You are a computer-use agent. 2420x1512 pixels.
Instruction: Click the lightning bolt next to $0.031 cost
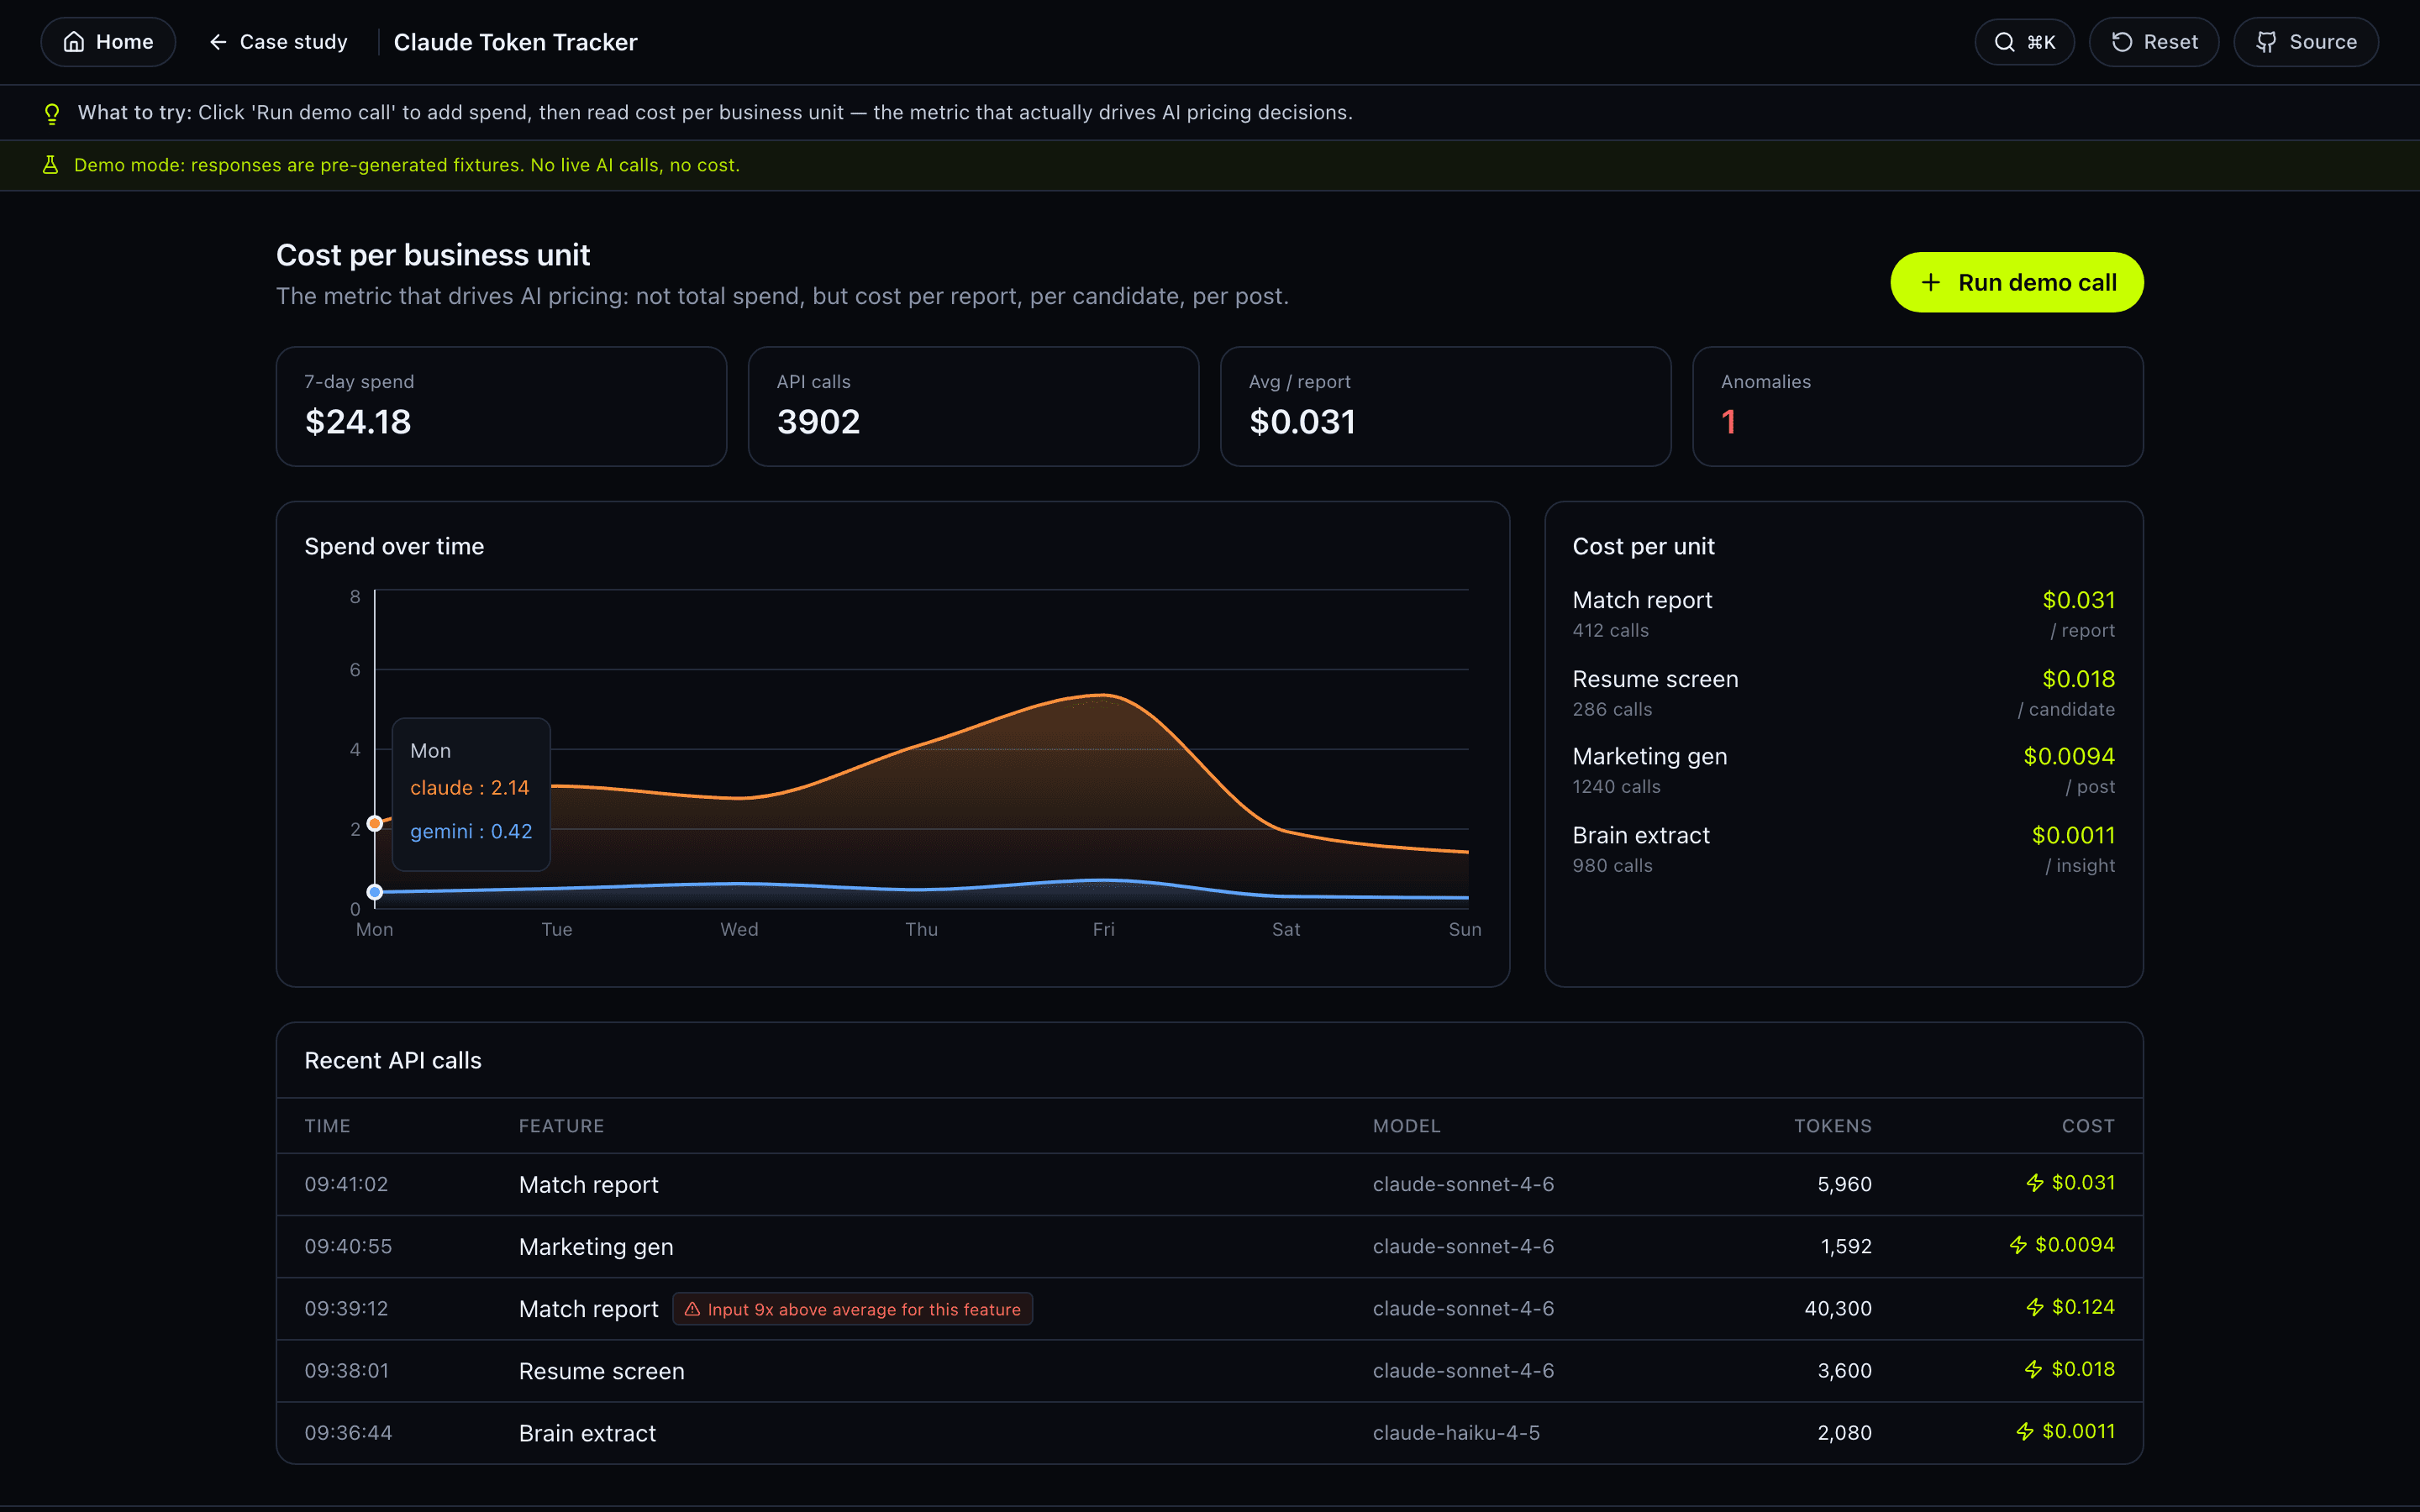click(2035, 1183)
